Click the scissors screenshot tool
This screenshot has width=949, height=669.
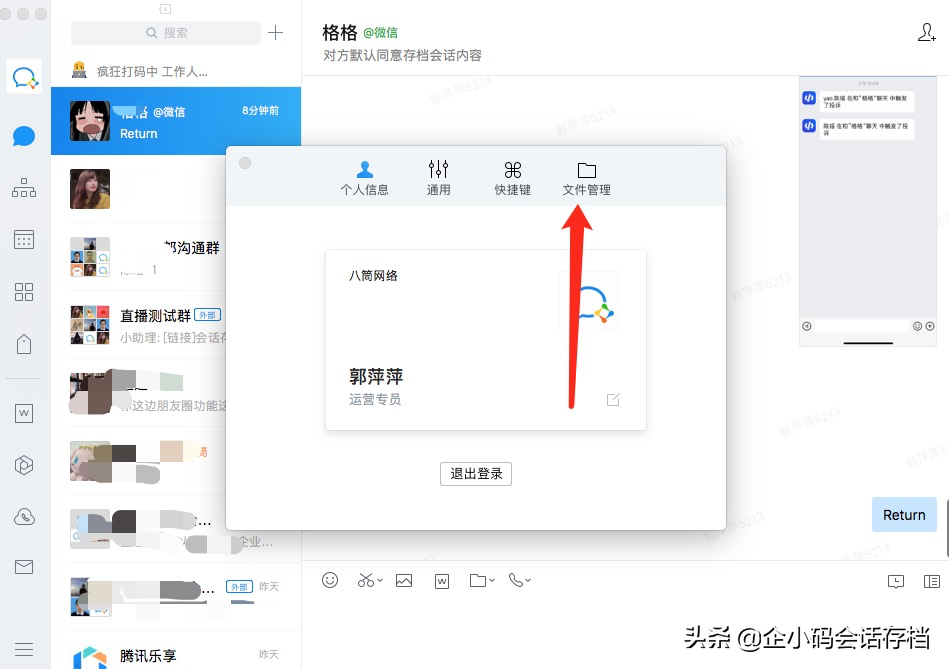click(x=366, y=580)
